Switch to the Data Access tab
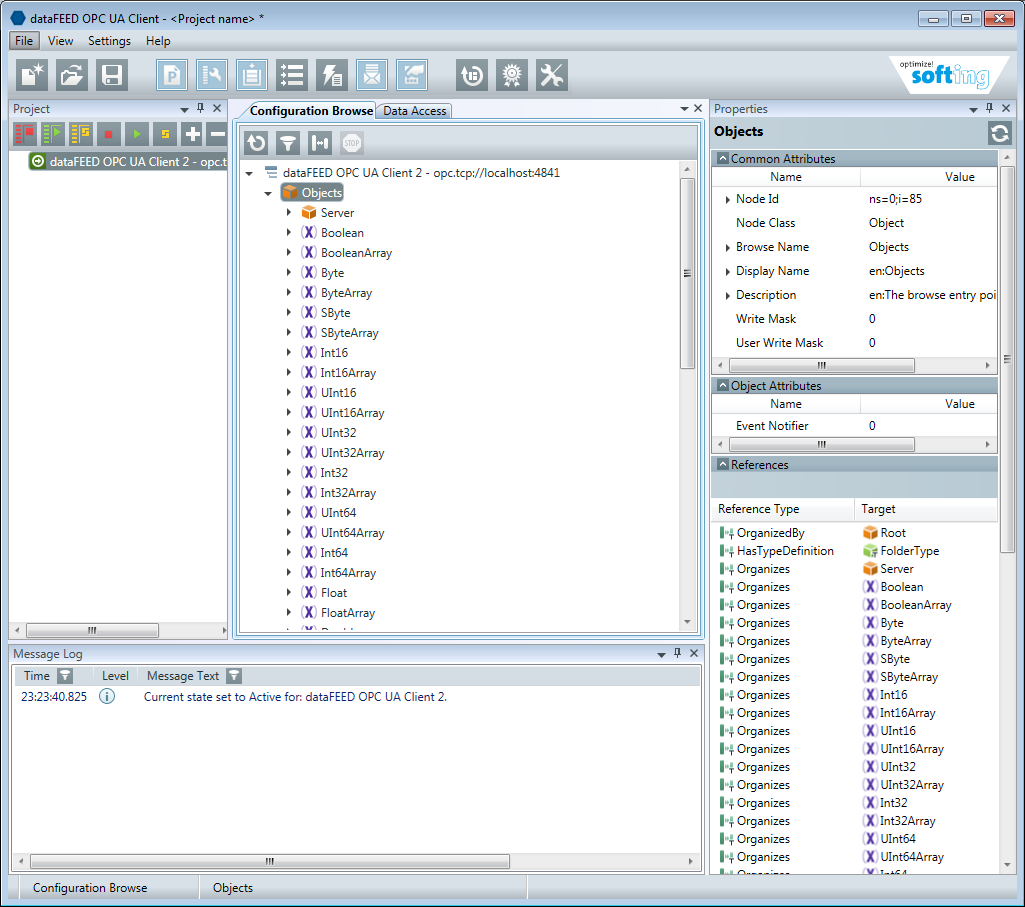Image resolution: width=1025 pixels, height=907 pixels. [x=414, y=111]
